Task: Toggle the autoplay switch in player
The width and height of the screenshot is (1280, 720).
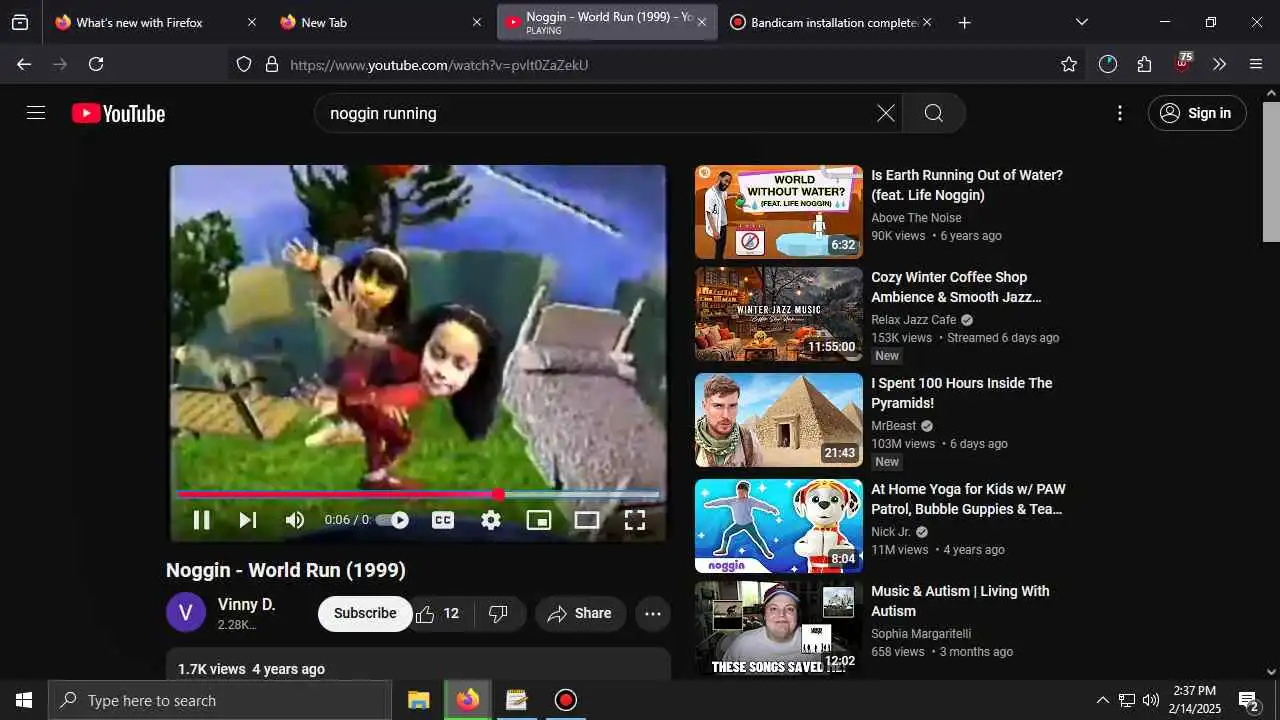Action: click(x=394, y=520)
